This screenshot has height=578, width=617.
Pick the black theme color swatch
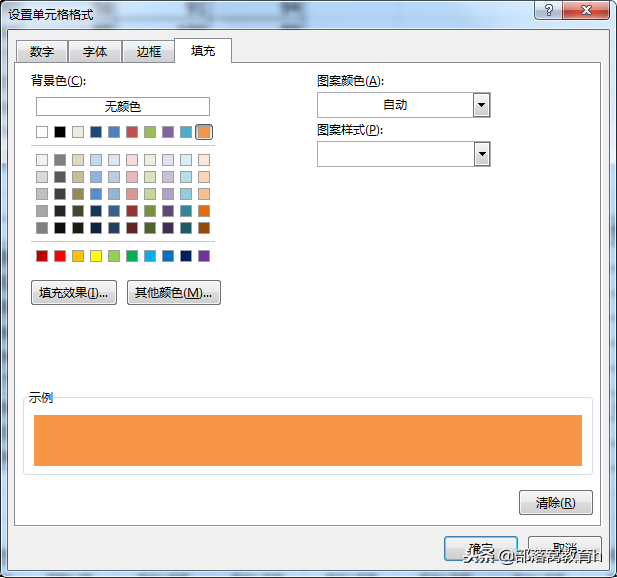coord(60,132)
